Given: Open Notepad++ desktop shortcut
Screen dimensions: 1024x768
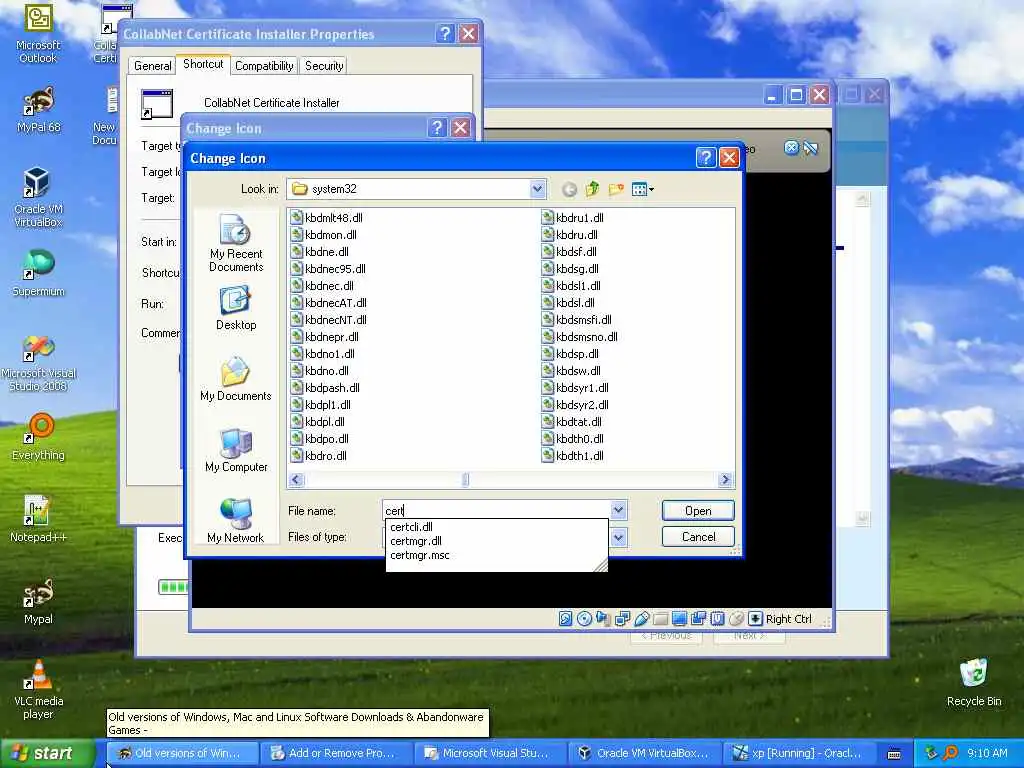Looking at the screenshot, I should tap(38, 519).
